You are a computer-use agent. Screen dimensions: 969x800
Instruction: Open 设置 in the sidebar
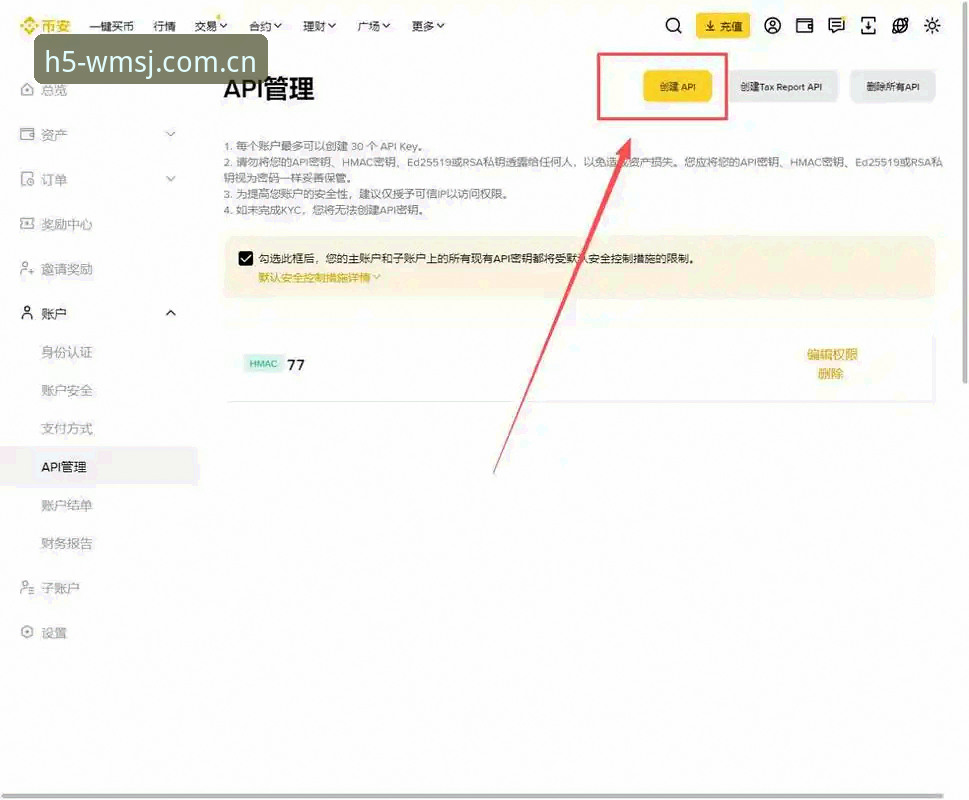(x=54, y=633)
